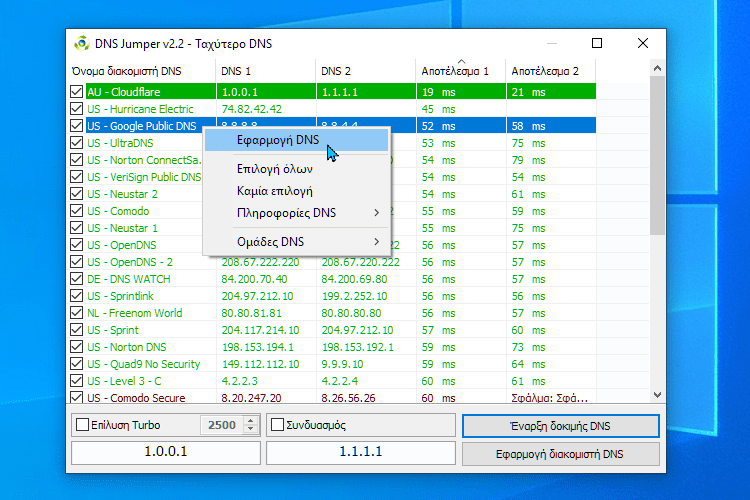Choose Καμία επιλογή from context menu
The width and height of the screenshot is (750, 500).
[x=297, y=191]
